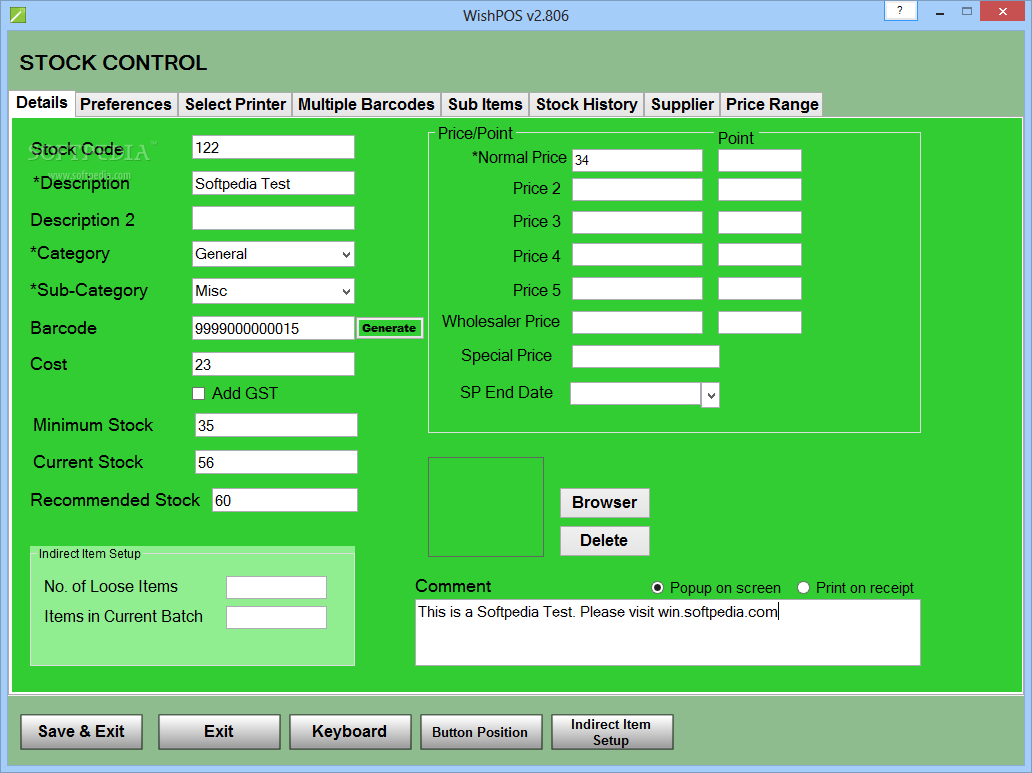The height and width of the screenshot is (773, 1032).
Task: Click the Generate barcode button
Action: tap(389, 328)
